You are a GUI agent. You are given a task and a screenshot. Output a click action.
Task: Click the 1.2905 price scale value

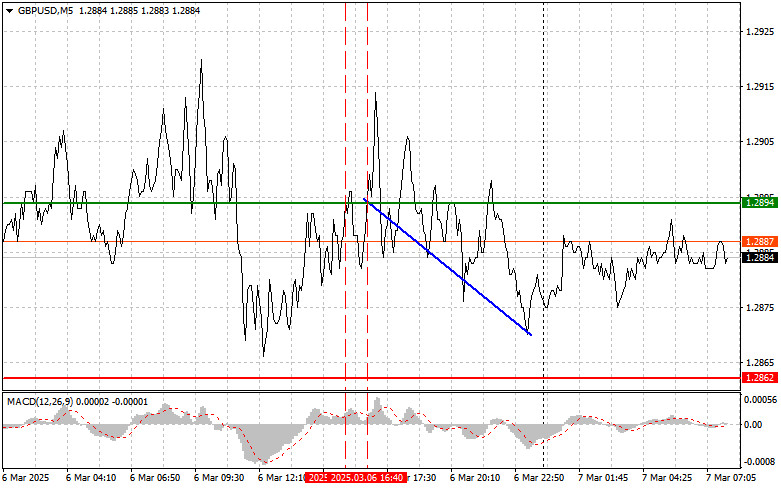point(760,141)
